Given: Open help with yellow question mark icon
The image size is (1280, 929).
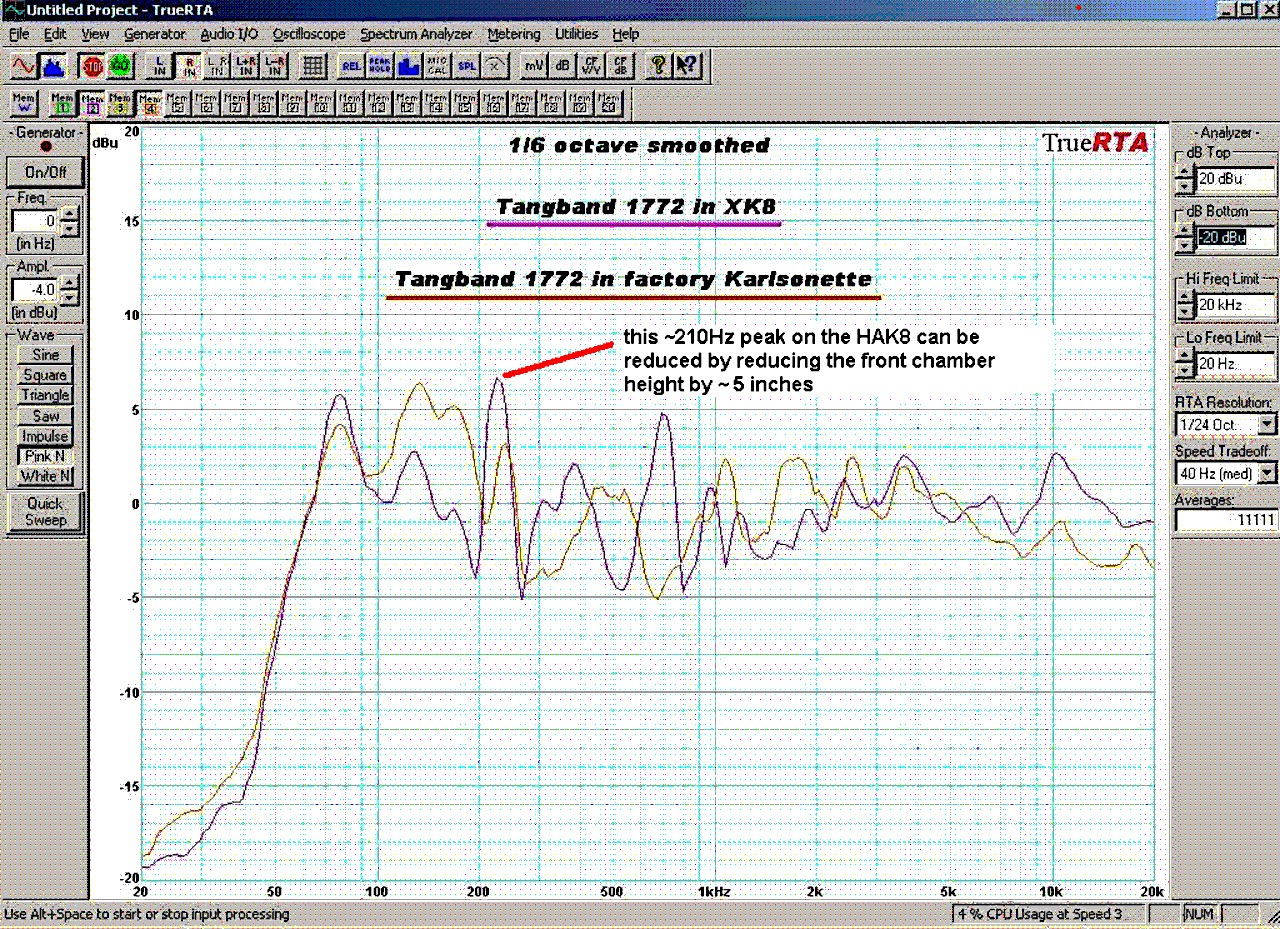Looking at the screenshot, I should pyautogui.click(x=658, y=66).
